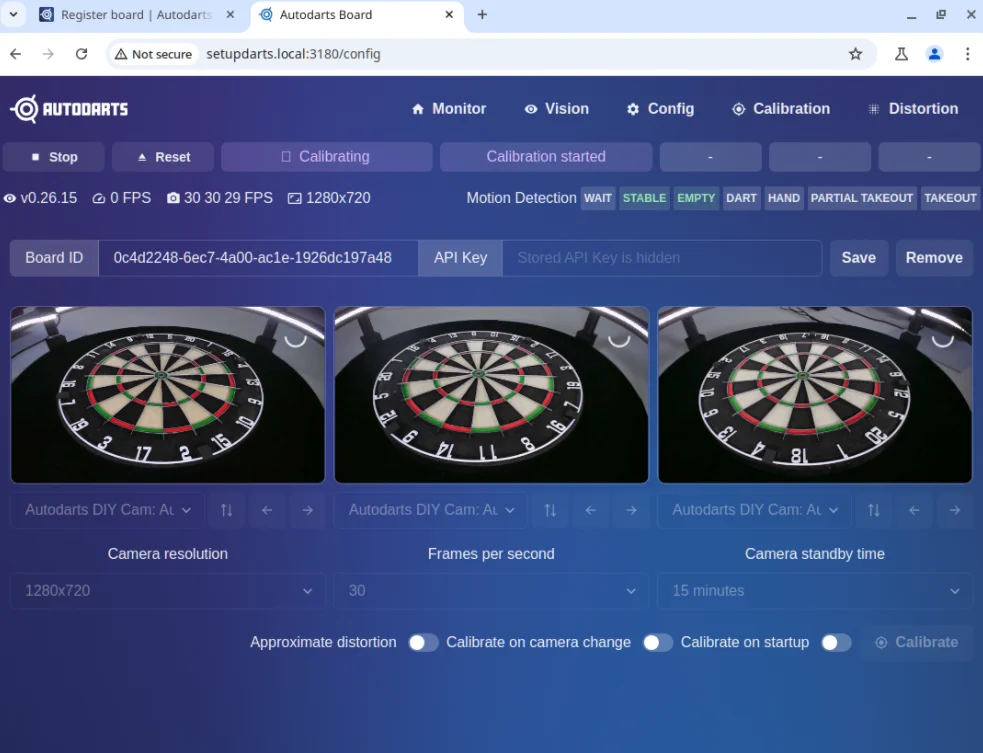Click the third camera preview thumbnail
Viewport: 983px width, 753px height.
point(815,395)
